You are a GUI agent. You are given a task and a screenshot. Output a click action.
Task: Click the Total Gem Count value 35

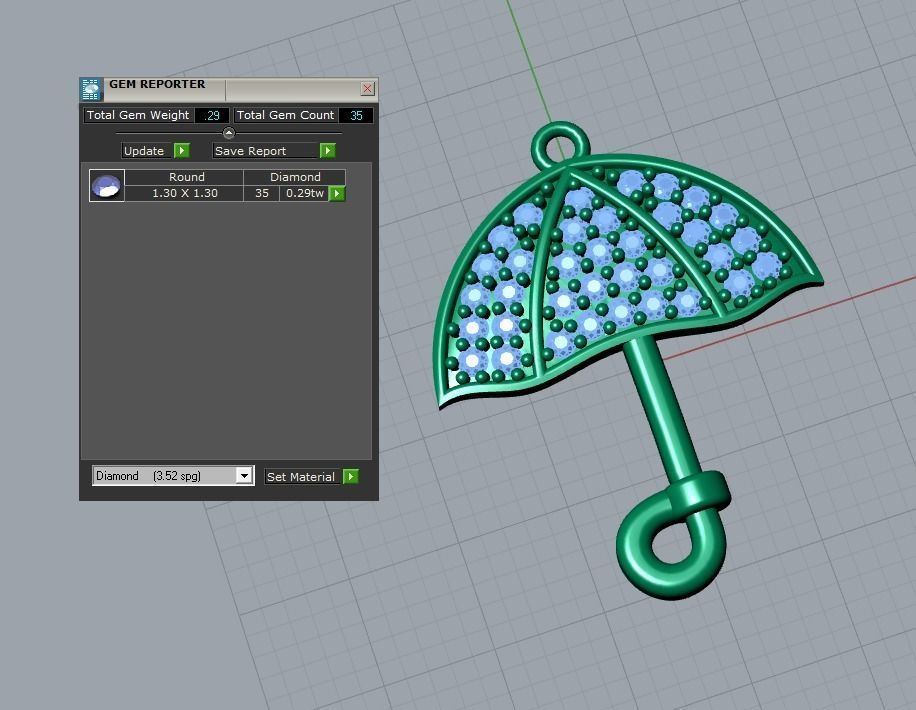(356, 115)
